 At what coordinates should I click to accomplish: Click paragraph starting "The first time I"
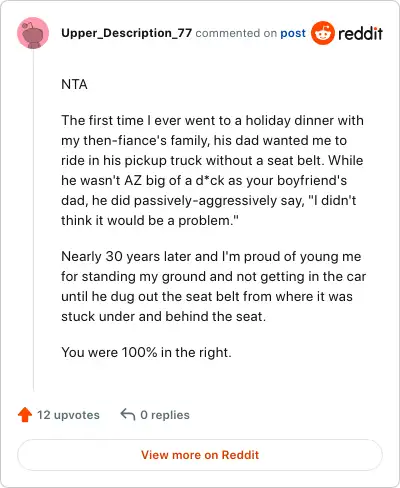tap(213, 170)
